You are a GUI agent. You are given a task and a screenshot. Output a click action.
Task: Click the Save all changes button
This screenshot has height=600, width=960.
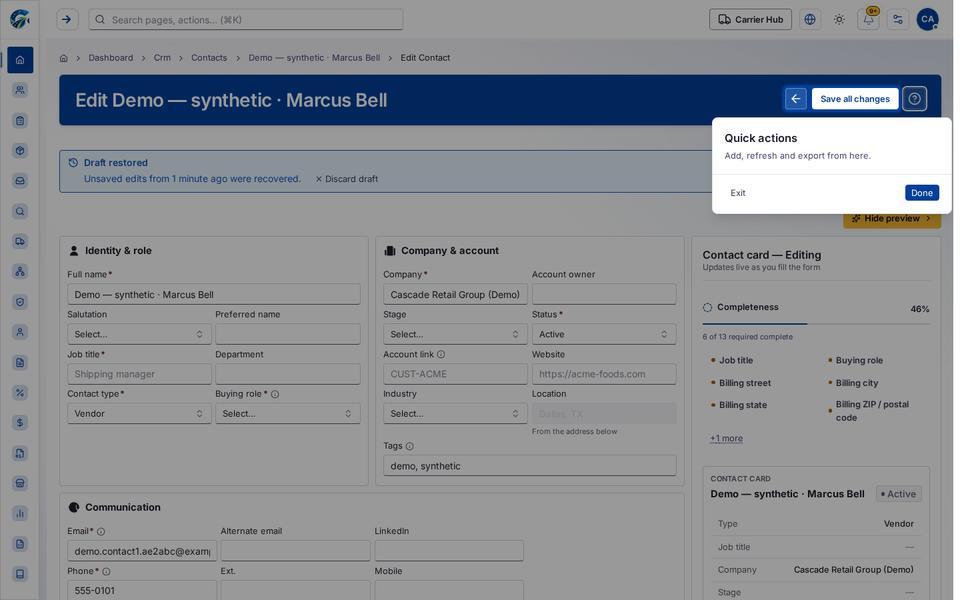click(x=855, y=99)
